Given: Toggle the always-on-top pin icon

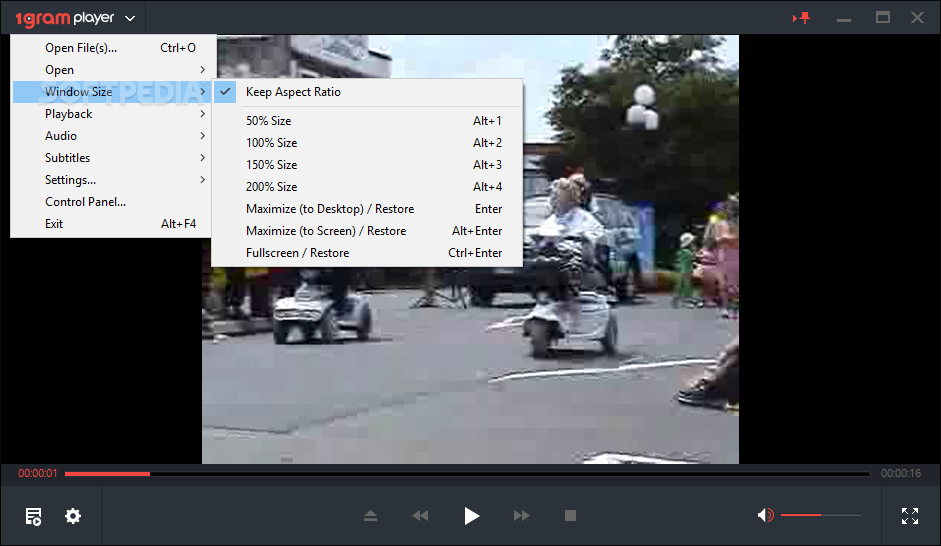Looking at the screenshot, I should 802,18.
